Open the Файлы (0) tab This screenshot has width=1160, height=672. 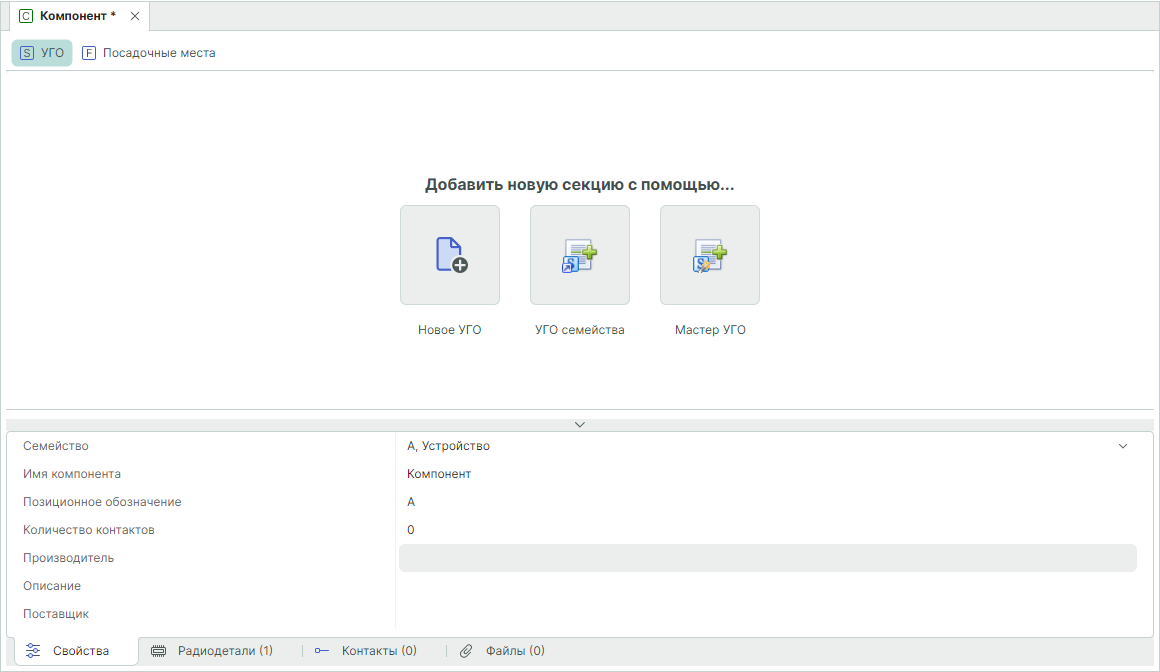(502, 651)
